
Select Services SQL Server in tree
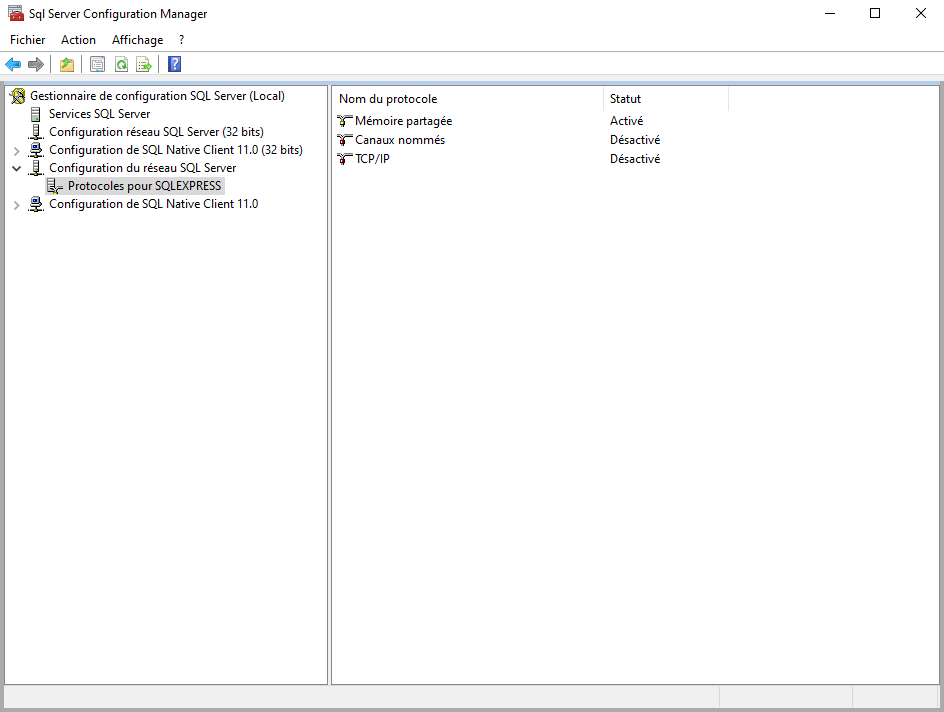99,114
